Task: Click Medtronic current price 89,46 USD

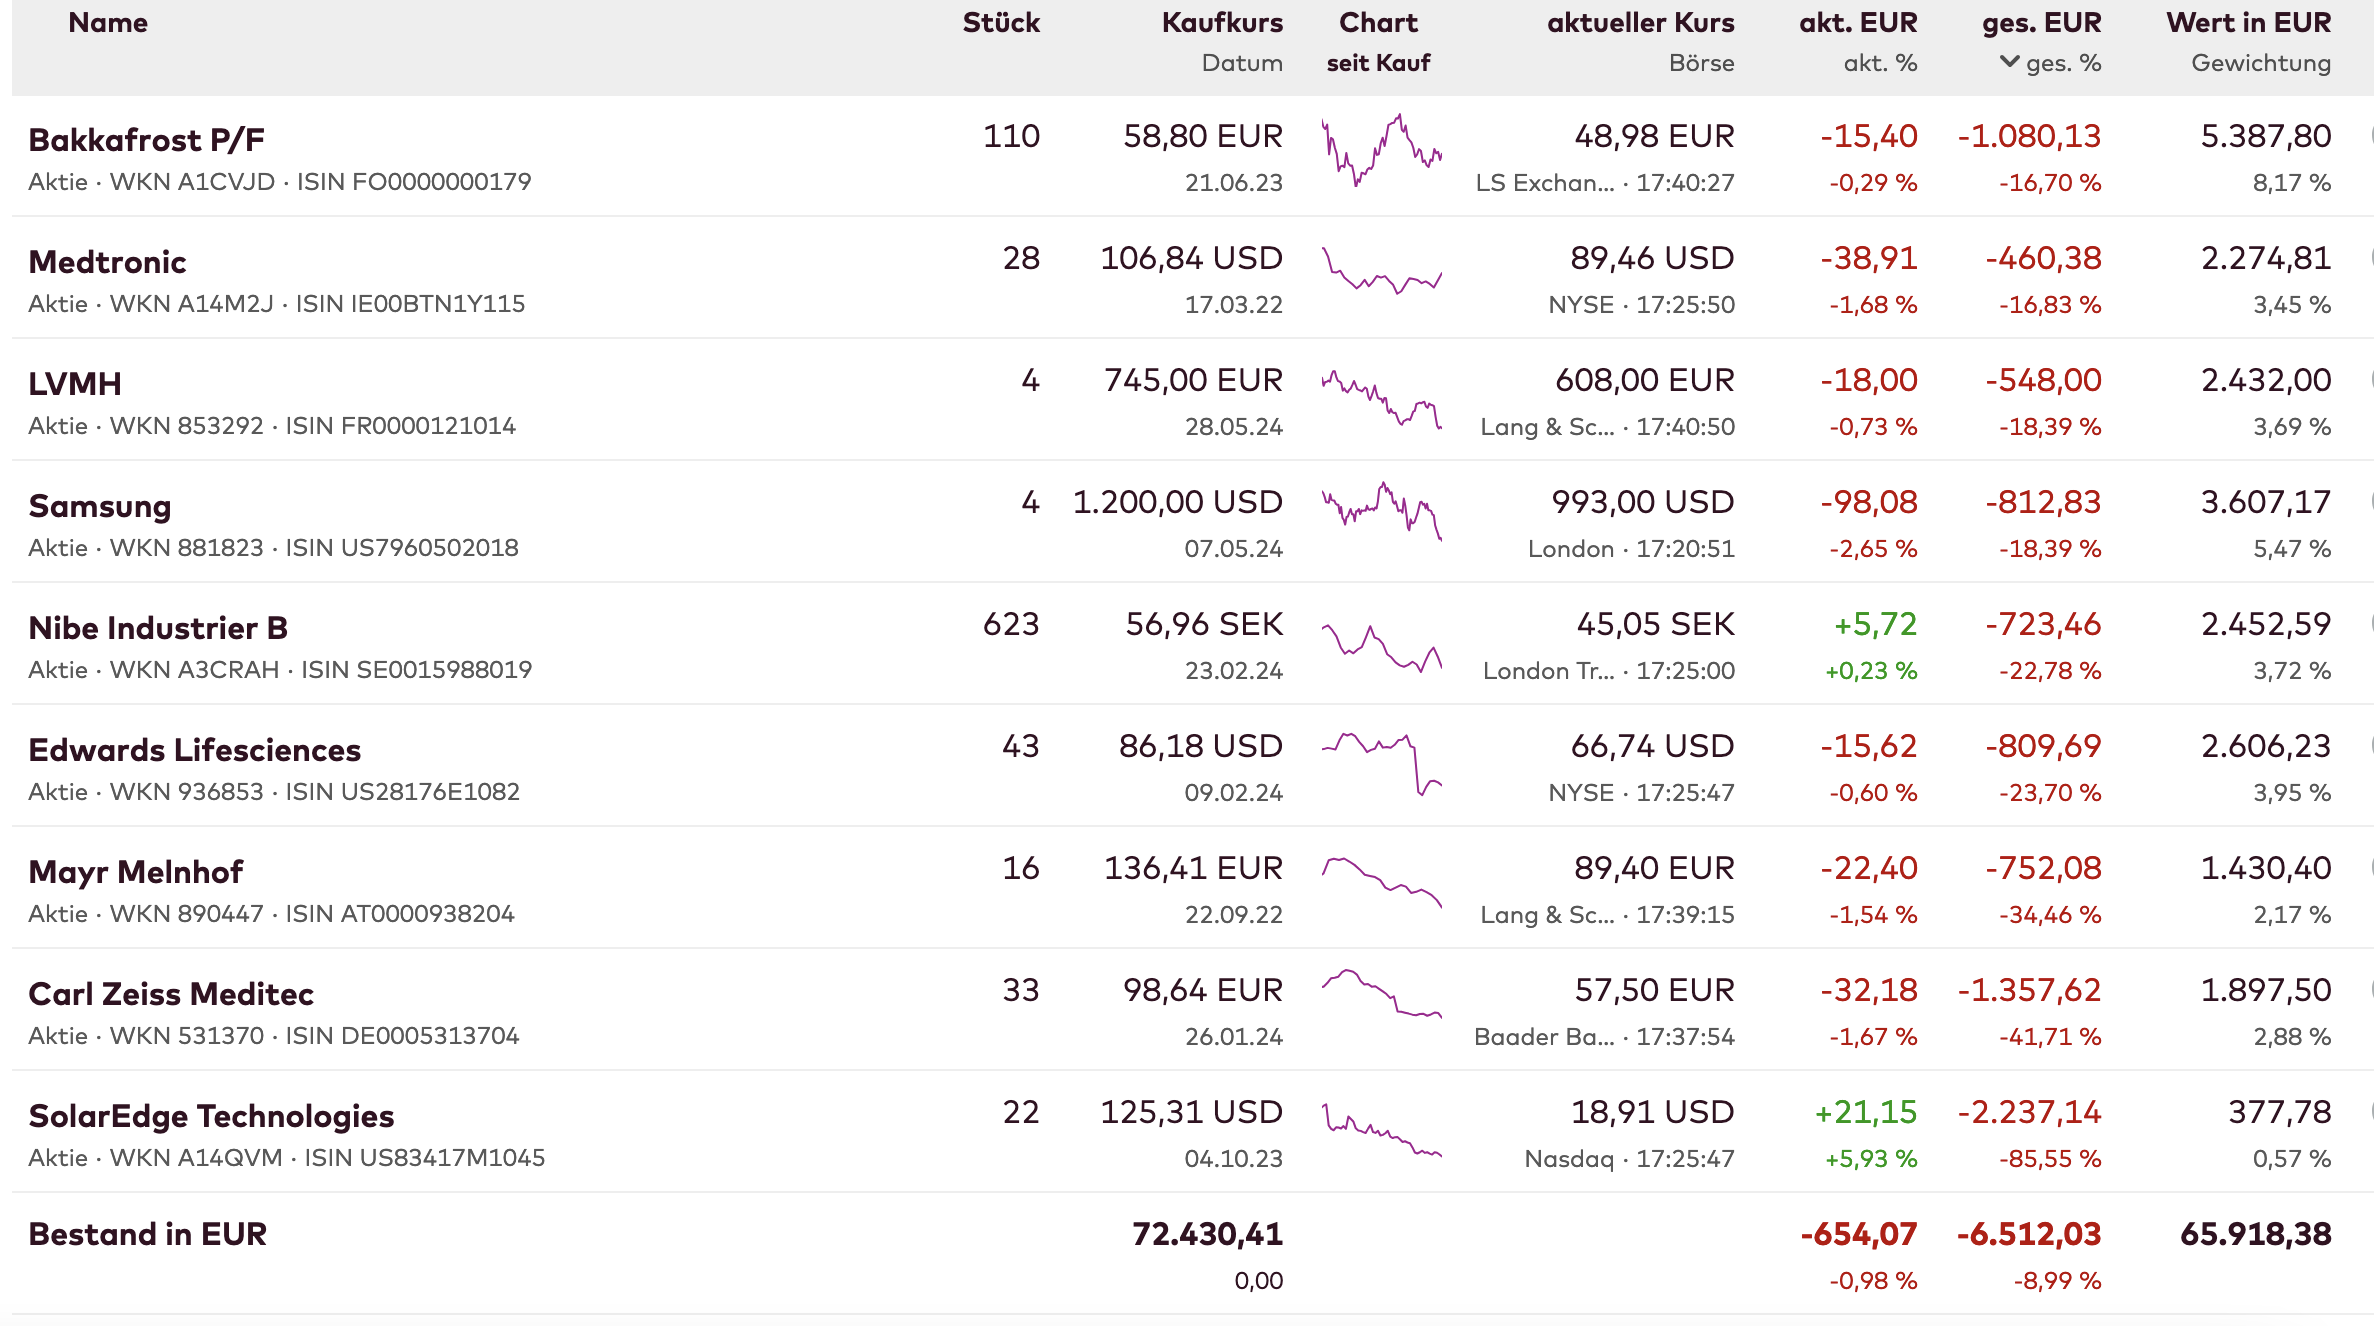Action: 1652,258
